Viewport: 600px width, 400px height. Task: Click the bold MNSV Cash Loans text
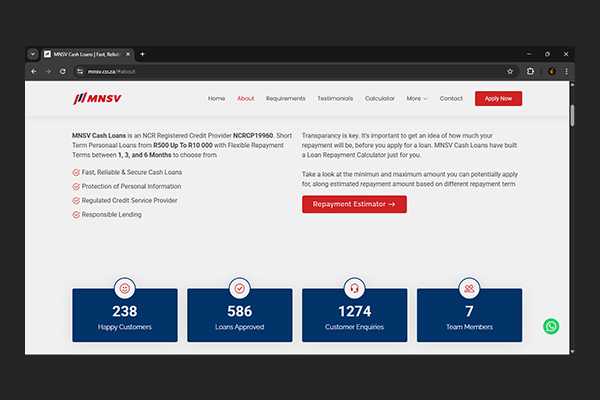[x=99, y=136]
